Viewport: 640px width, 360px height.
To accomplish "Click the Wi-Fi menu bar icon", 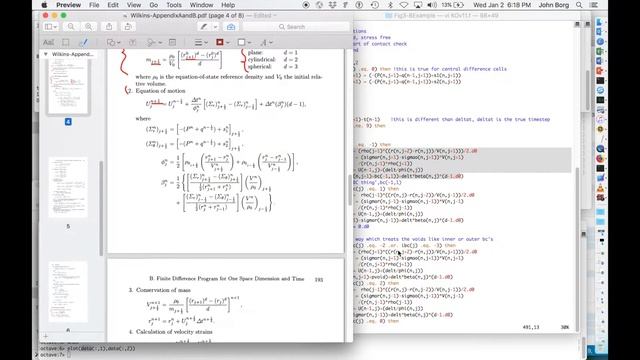I will pos(403,5).
